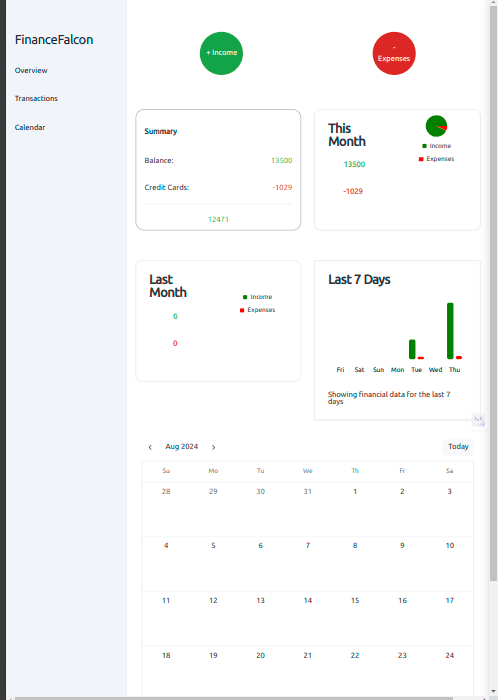Select calendar day 10

tap(450, 546)
